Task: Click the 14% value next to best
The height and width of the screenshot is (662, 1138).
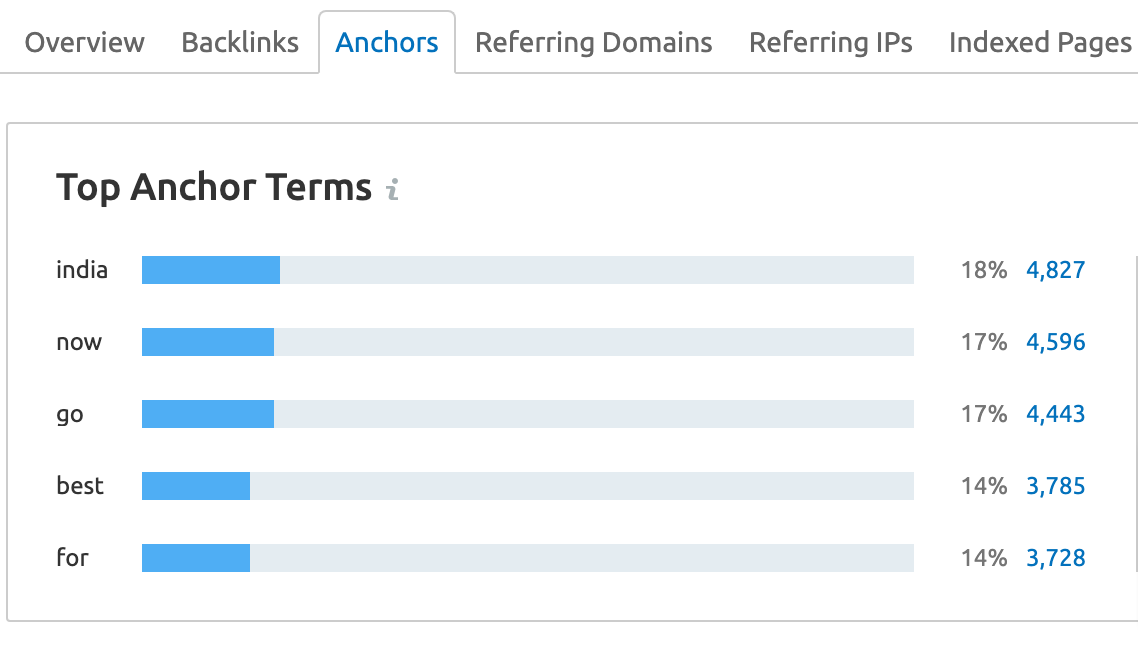Action: [x=984, y=485]
